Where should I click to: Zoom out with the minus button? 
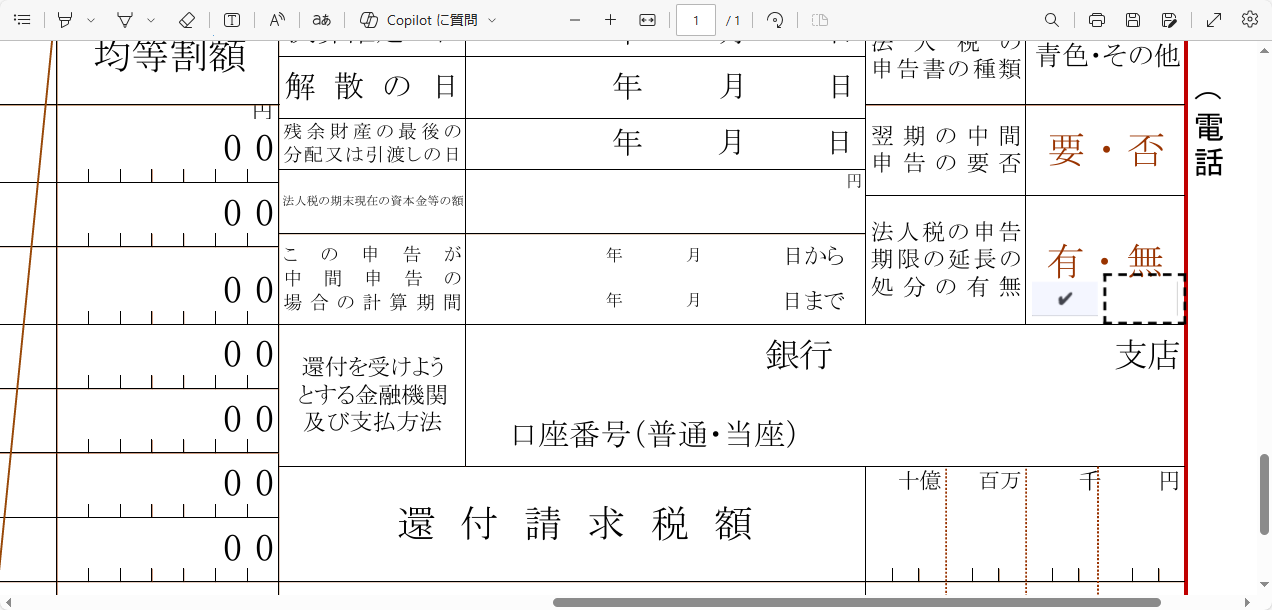point(574,20)
